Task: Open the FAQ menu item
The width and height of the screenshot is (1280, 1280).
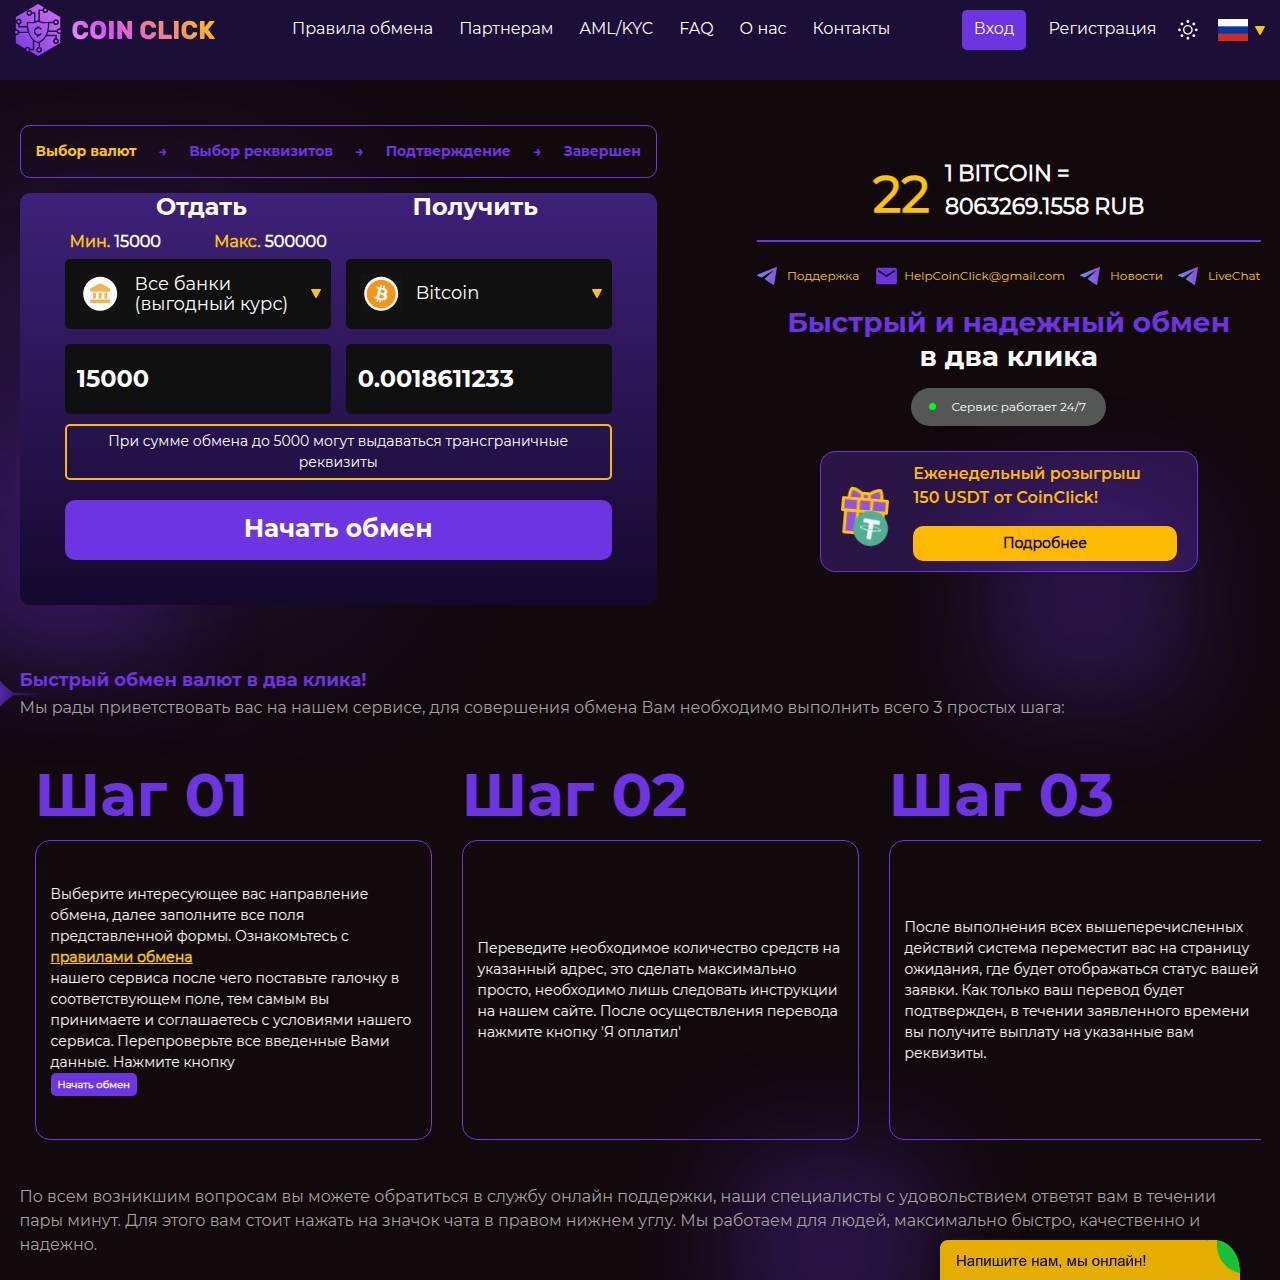Action: (x=696, y=29)
